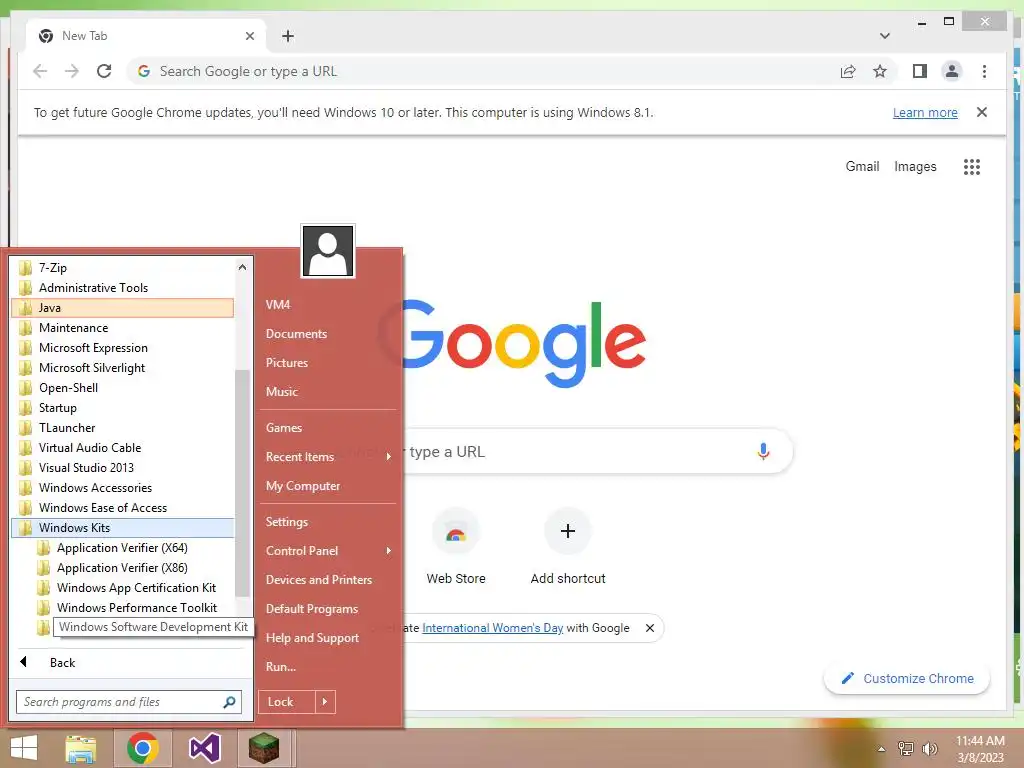The width and height of the screenshot is (1024, 768).
Task: Open the taskbar clock showing 11:44 AM
Action: (x=980, y=749)
